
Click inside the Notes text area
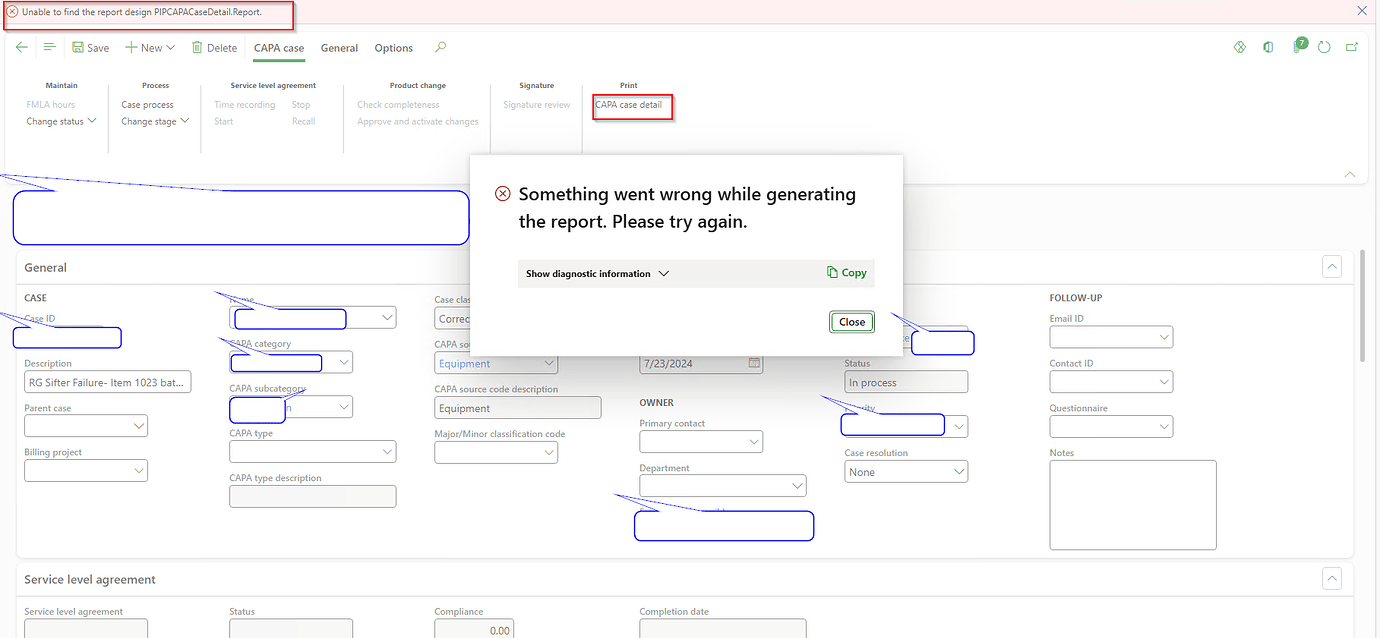1133,505
